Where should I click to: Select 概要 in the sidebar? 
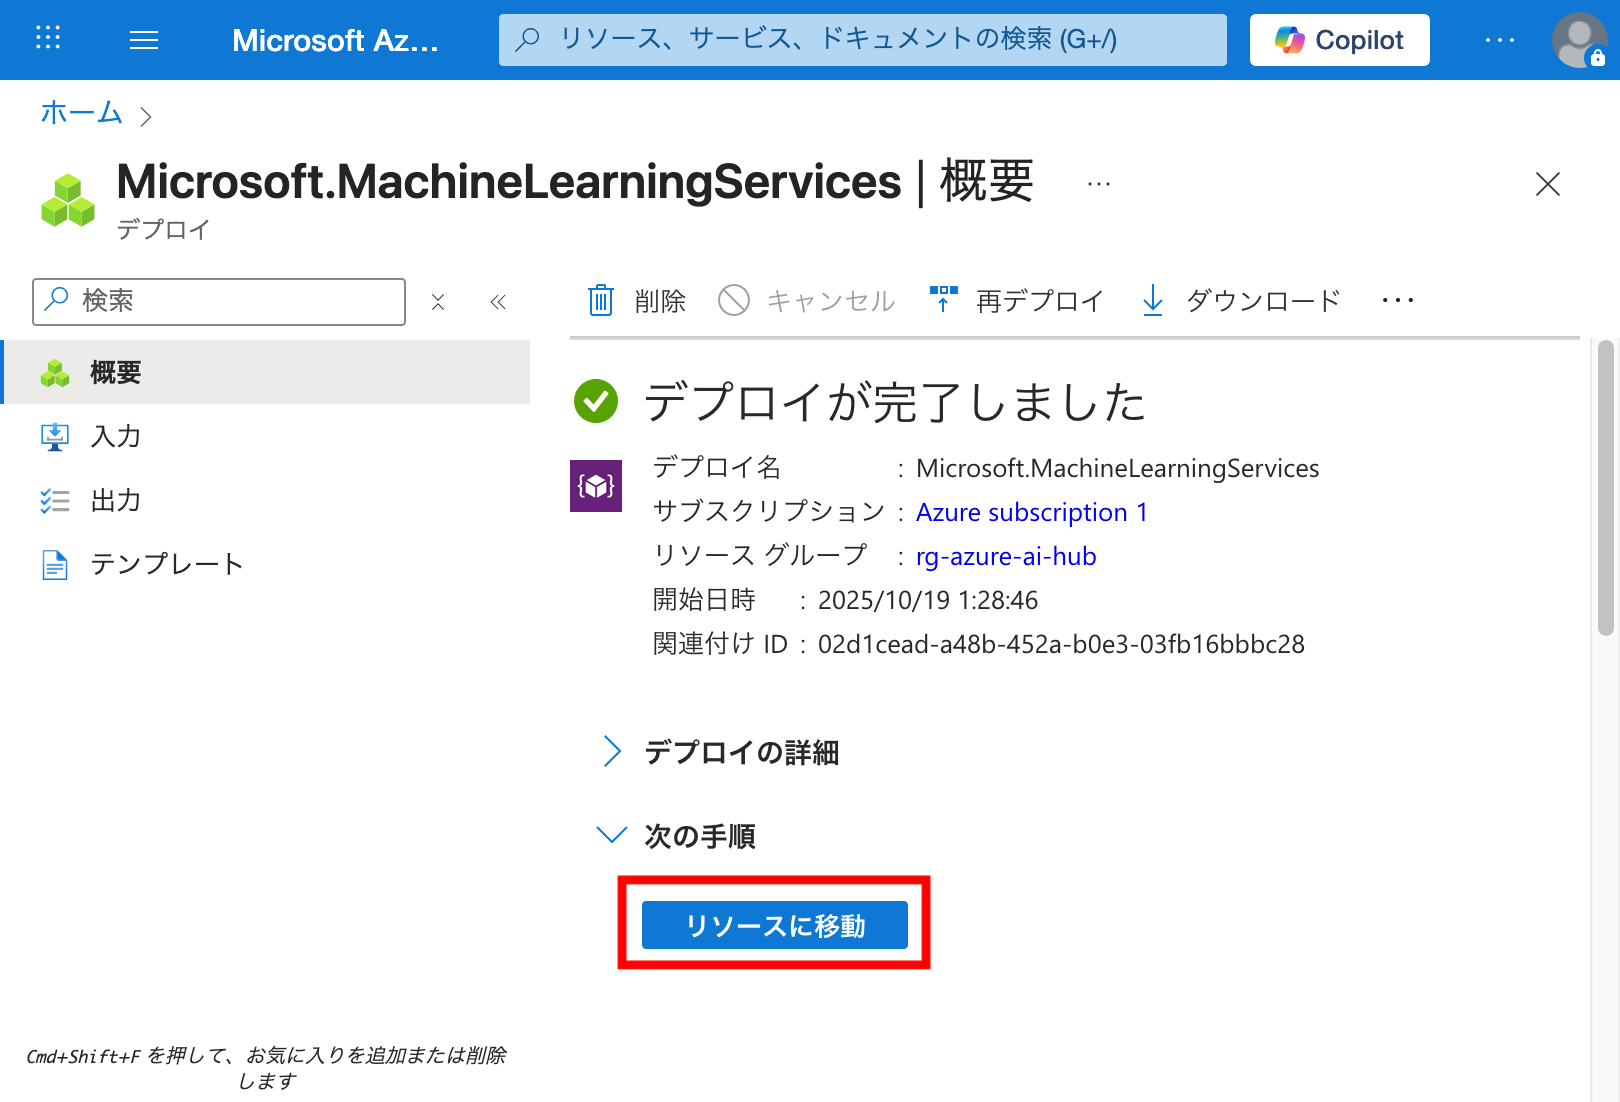tap(267, 372)
